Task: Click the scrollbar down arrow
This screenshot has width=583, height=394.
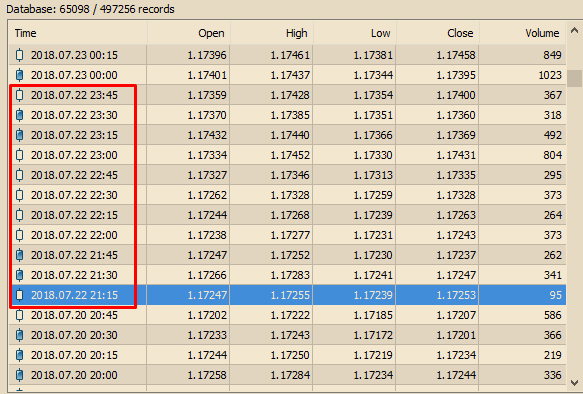Action: pyautogui.click(x=574, y=382)
